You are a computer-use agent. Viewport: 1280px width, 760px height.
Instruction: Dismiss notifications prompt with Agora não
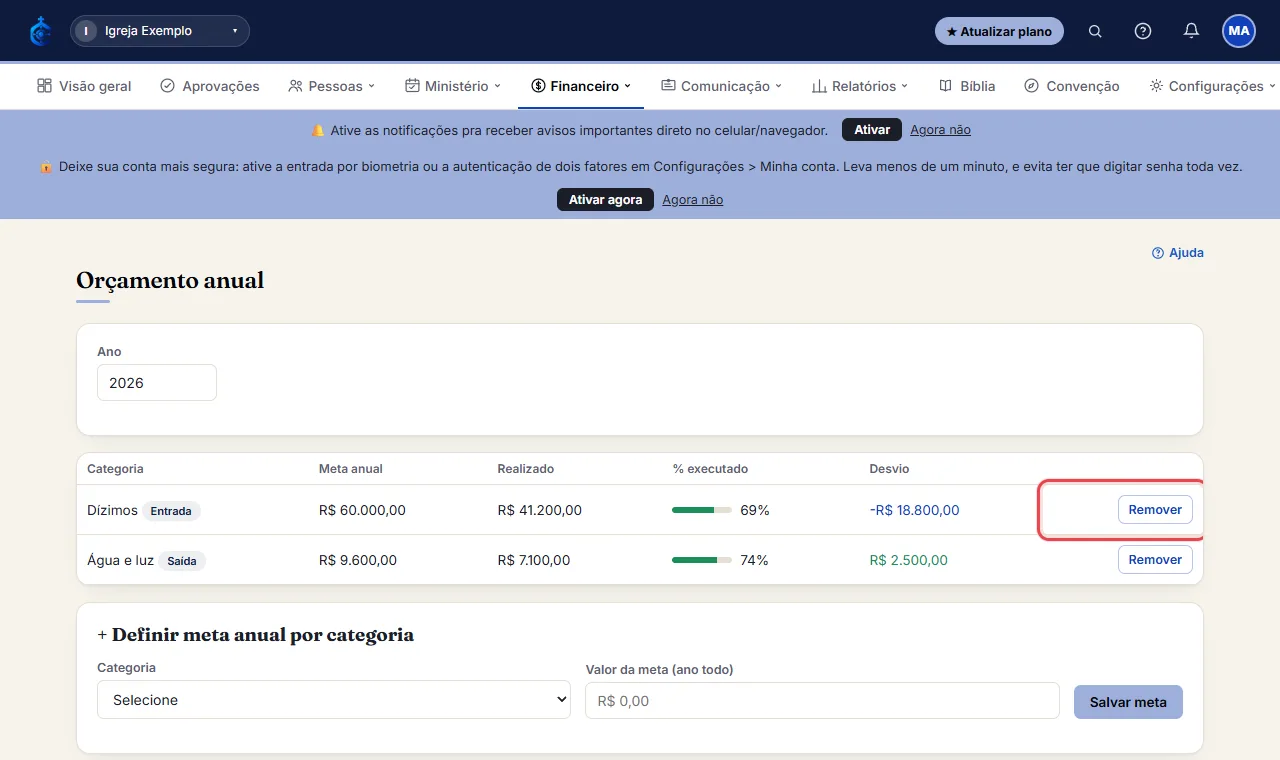point(940,130)
